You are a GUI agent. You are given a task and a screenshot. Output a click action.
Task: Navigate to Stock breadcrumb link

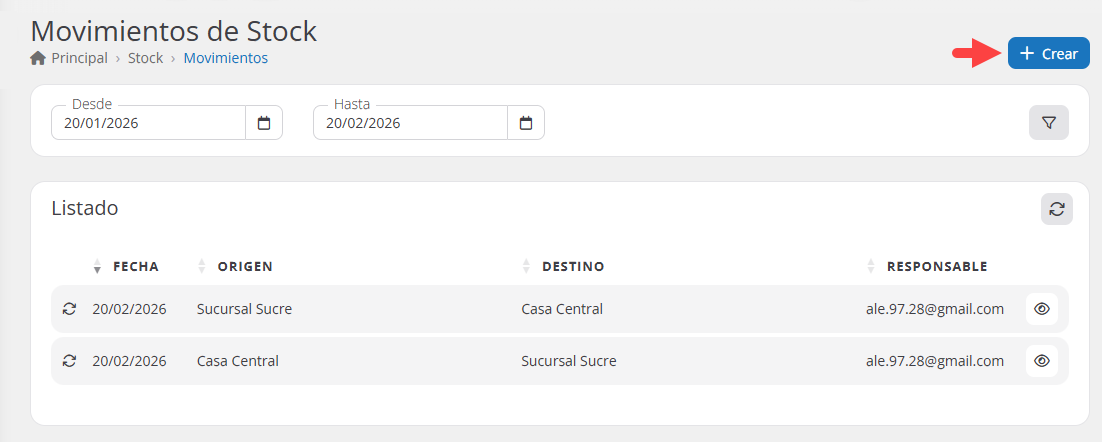(145, 58)
